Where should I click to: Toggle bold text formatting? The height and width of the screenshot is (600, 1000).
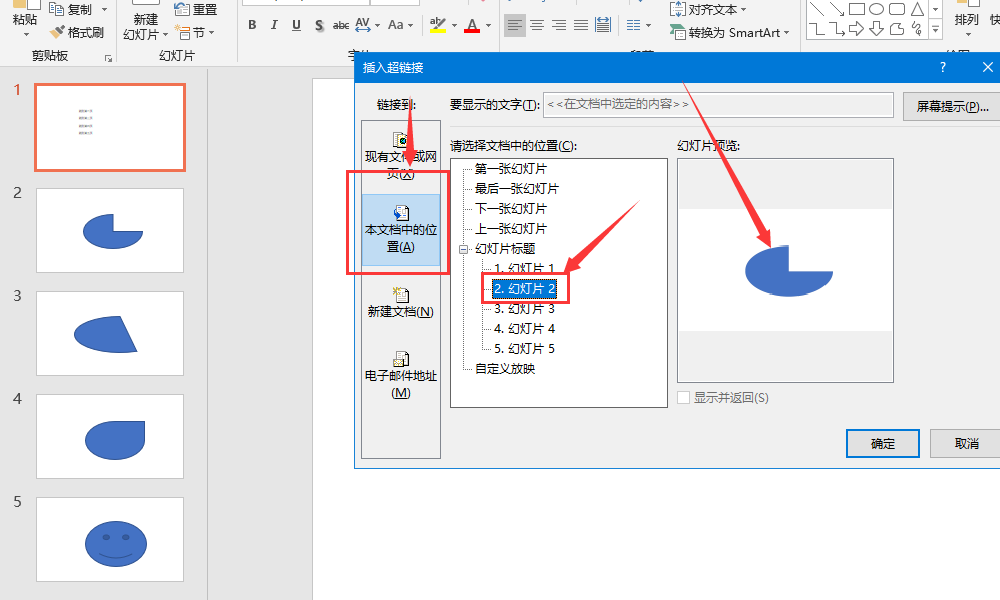pos(252,25)
